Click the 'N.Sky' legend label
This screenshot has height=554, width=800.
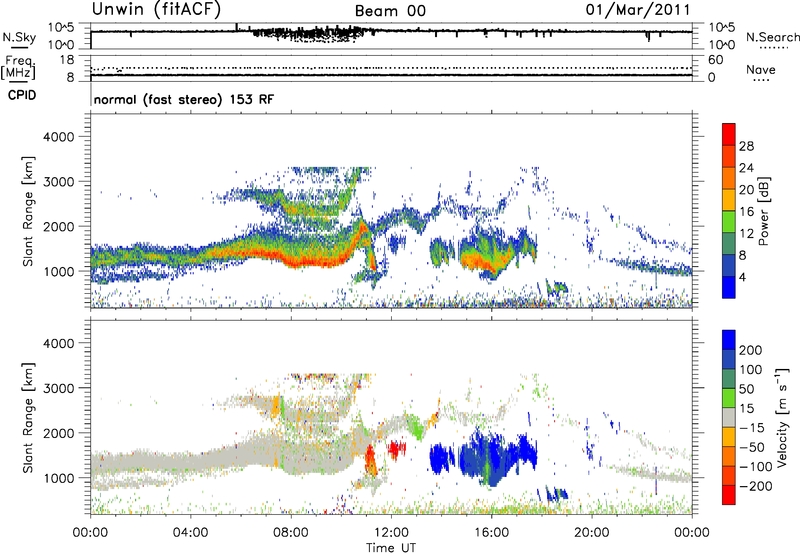(19, 37)
